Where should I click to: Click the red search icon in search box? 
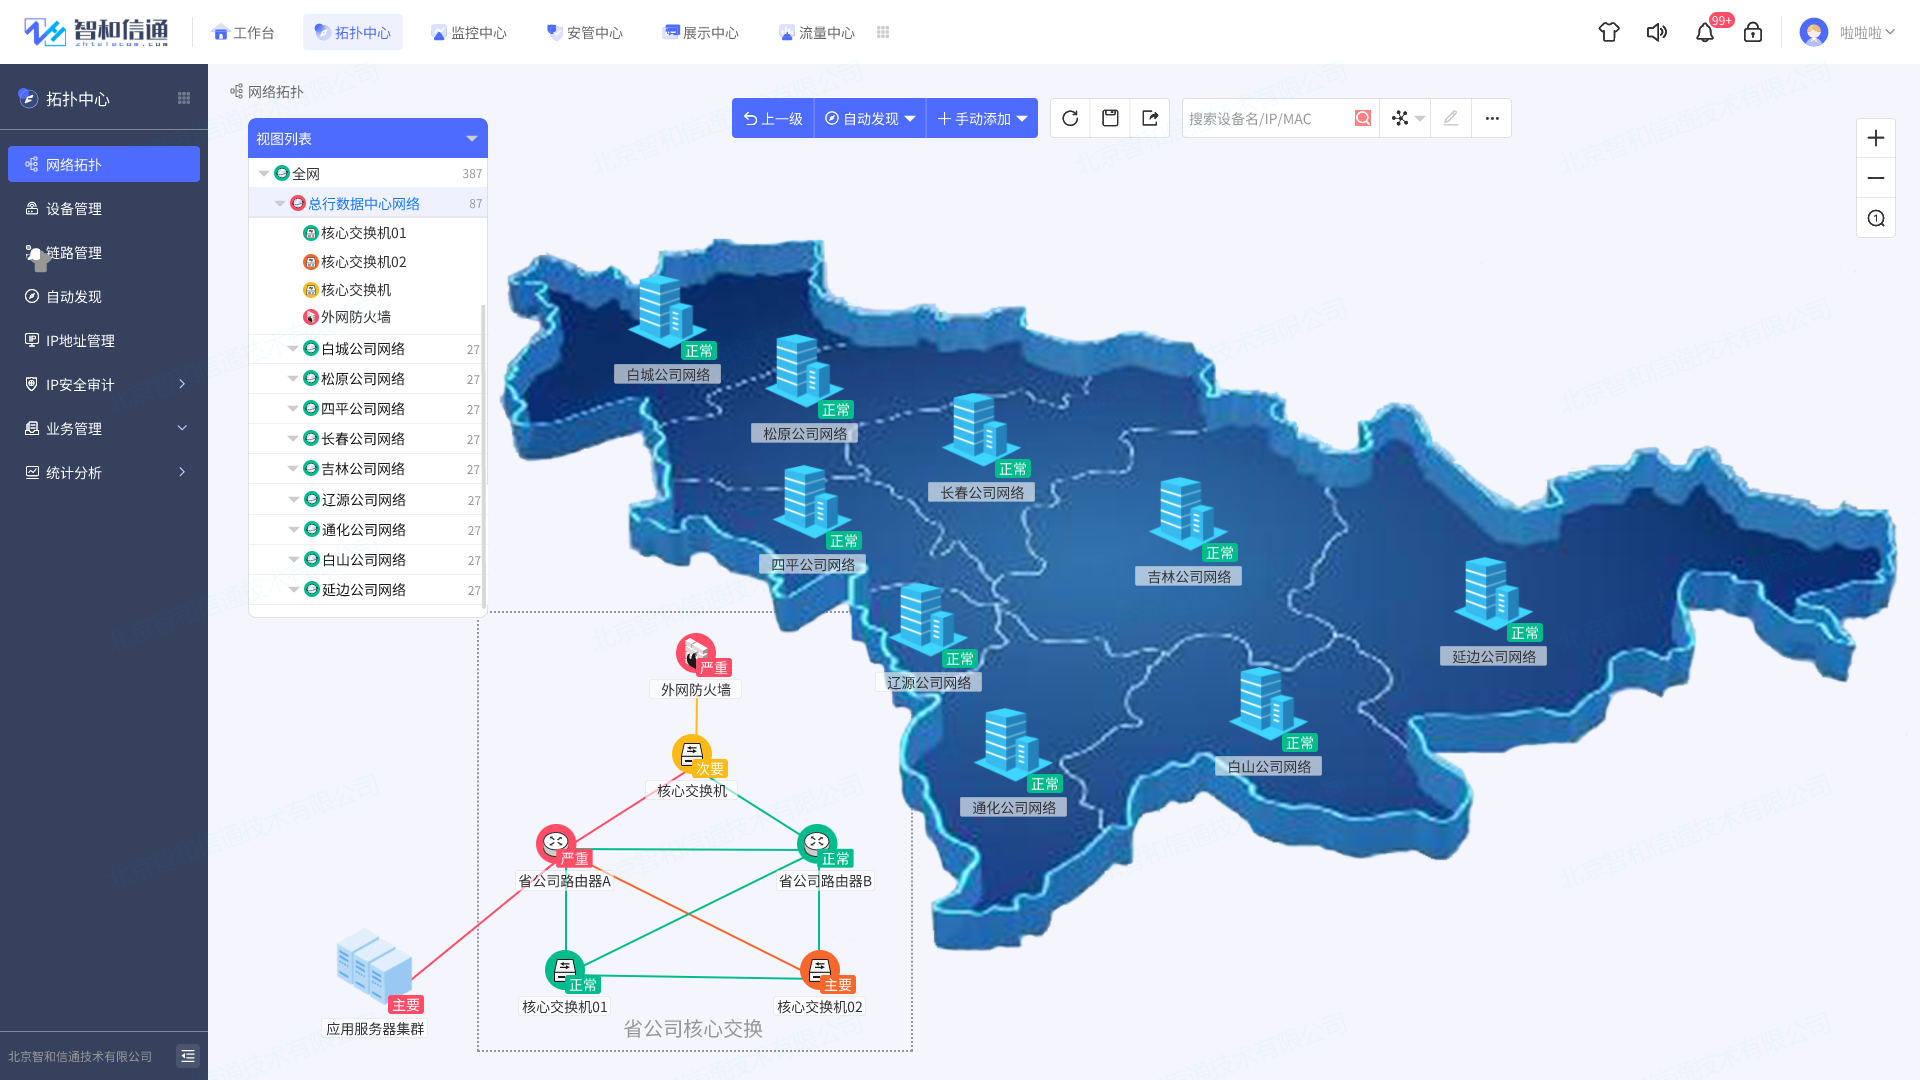click(1362, 118)
